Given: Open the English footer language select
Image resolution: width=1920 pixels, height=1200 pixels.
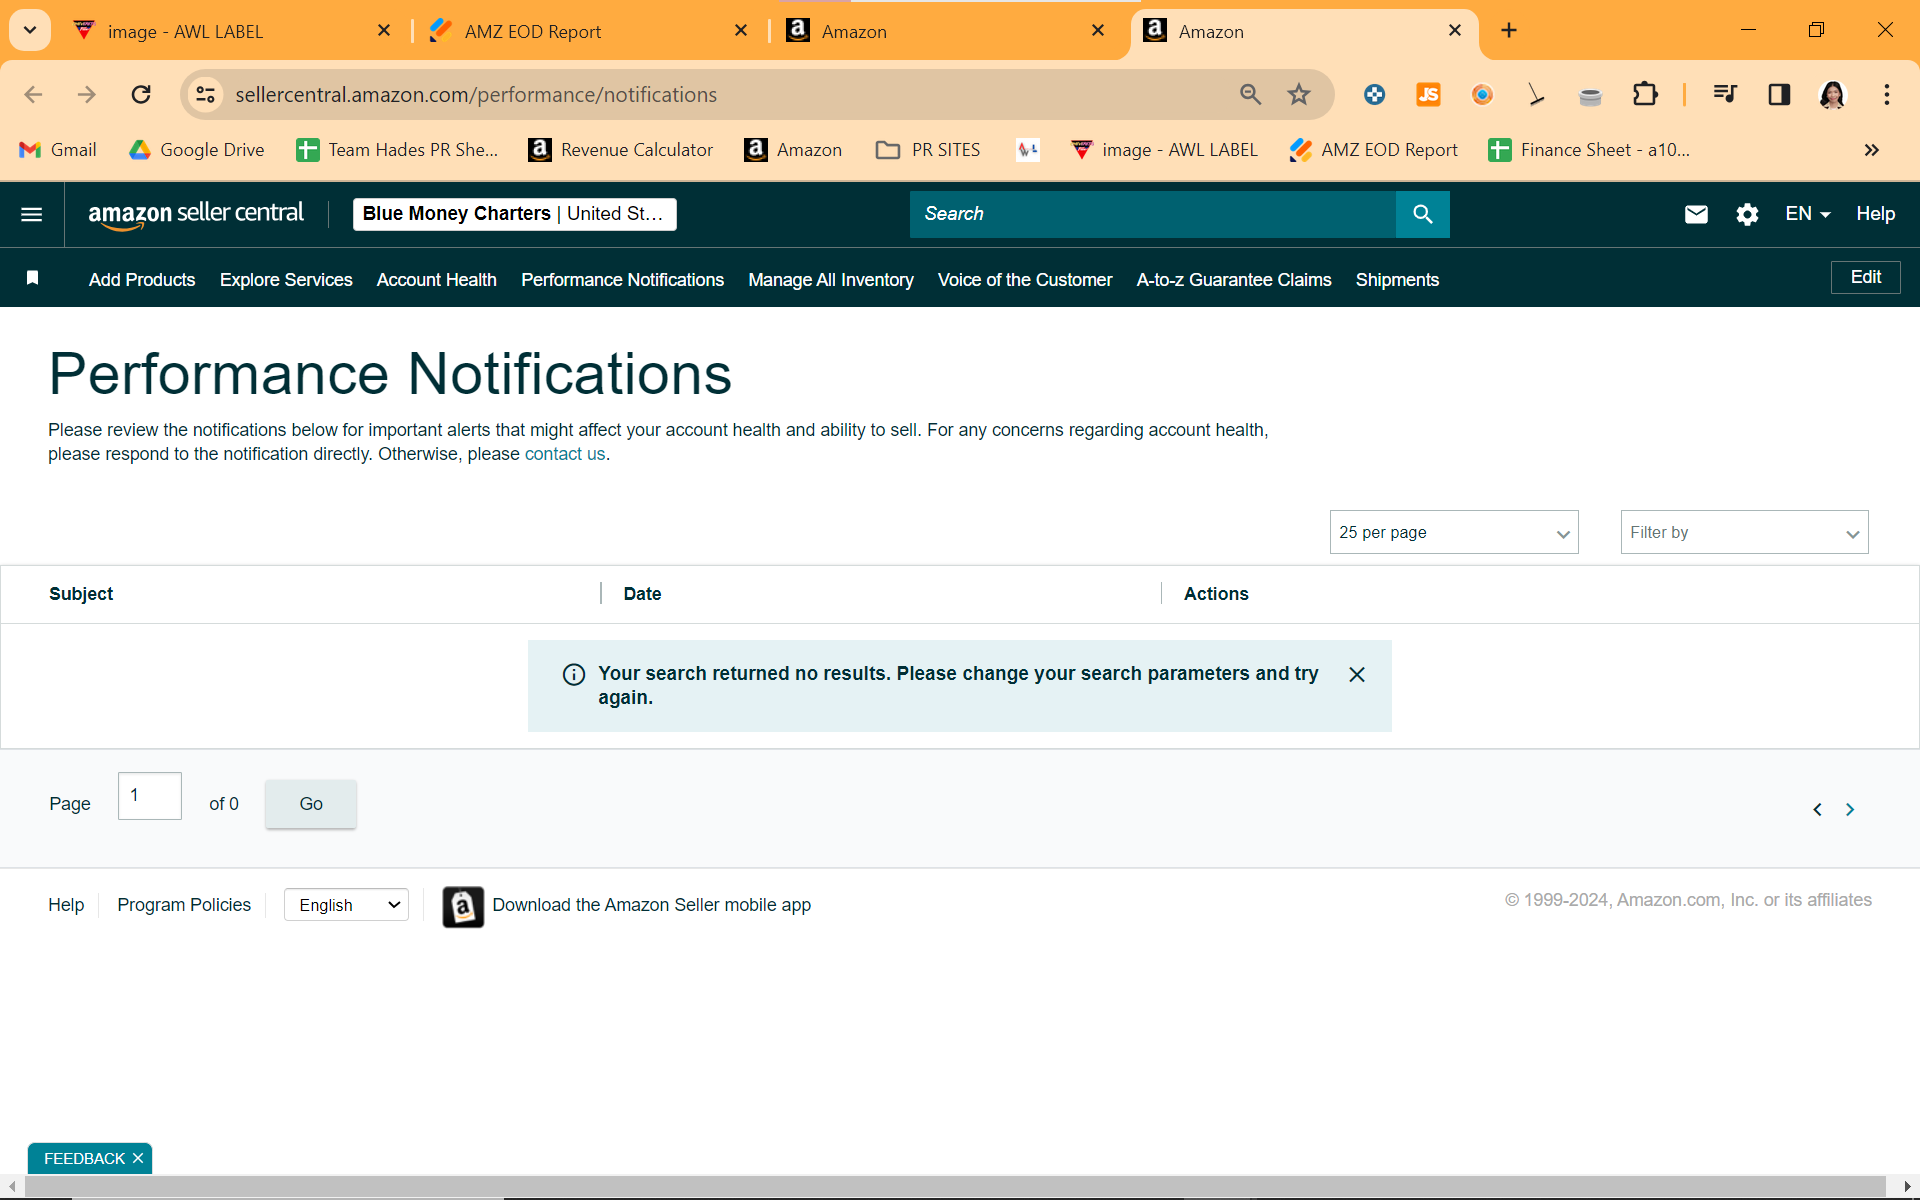Looking at the screenshot, I should click(346, 905).
